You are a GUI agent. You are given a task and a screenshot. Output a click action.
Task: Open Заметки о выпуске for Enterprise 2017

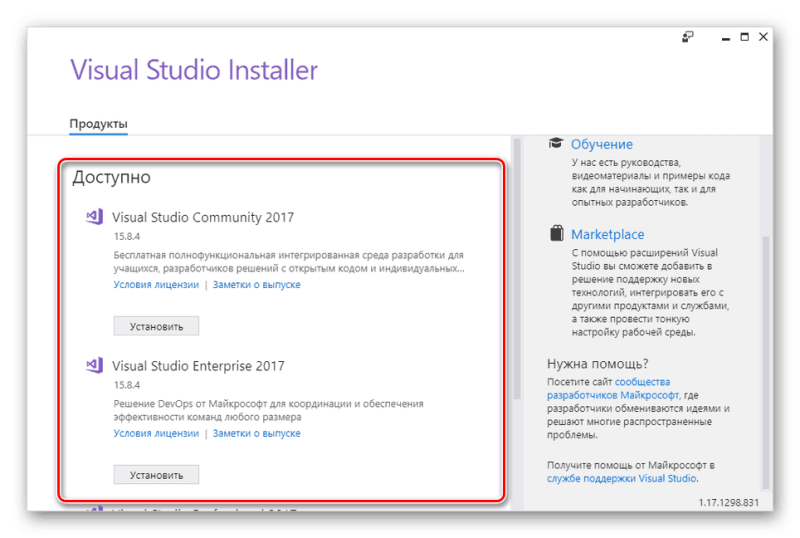tap(257, 433)
